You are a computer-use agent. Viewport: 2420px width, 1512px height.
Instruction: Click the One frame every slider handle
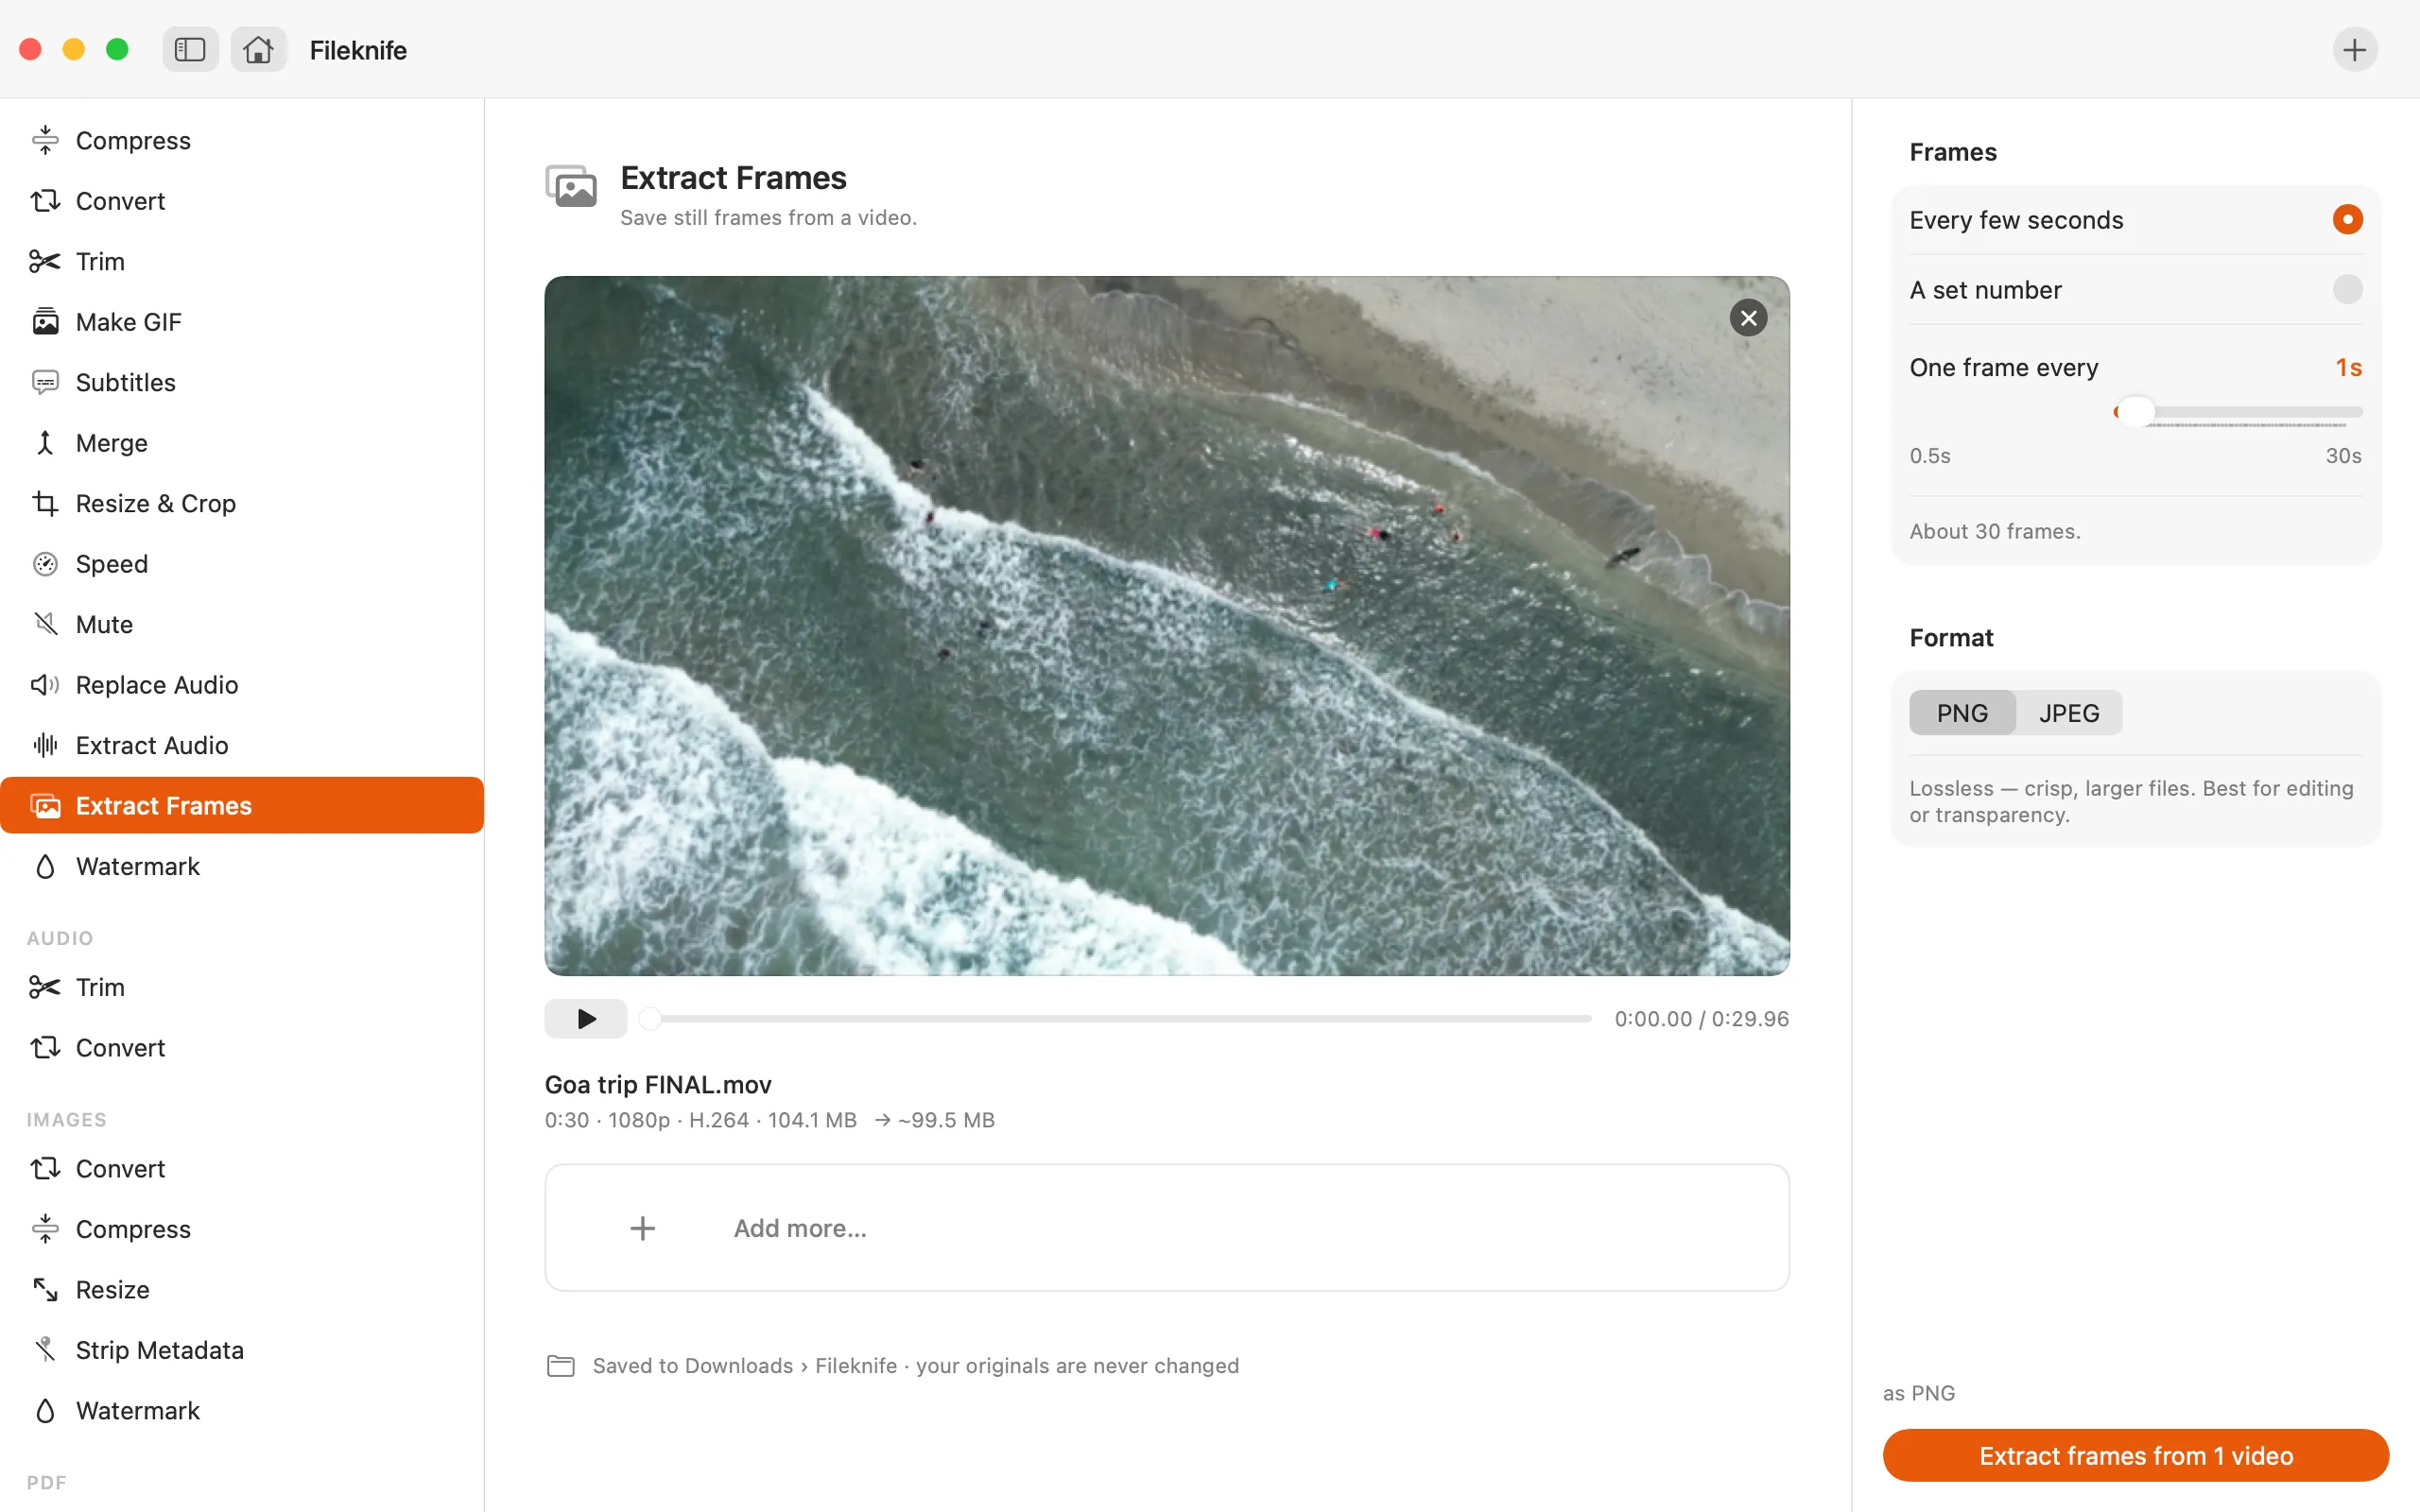point(2136,411)
